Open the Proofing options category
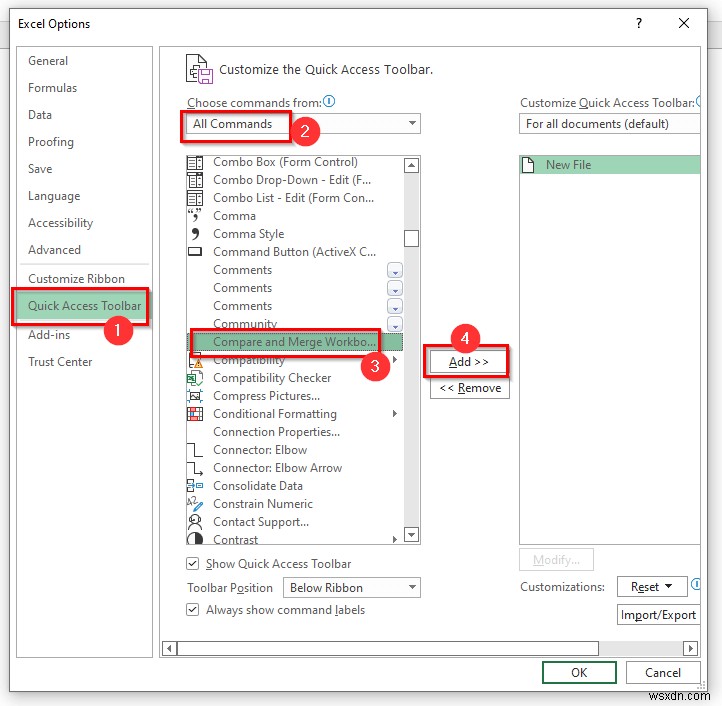This screenshot has height=706, width=722. (x=51, y=142)
